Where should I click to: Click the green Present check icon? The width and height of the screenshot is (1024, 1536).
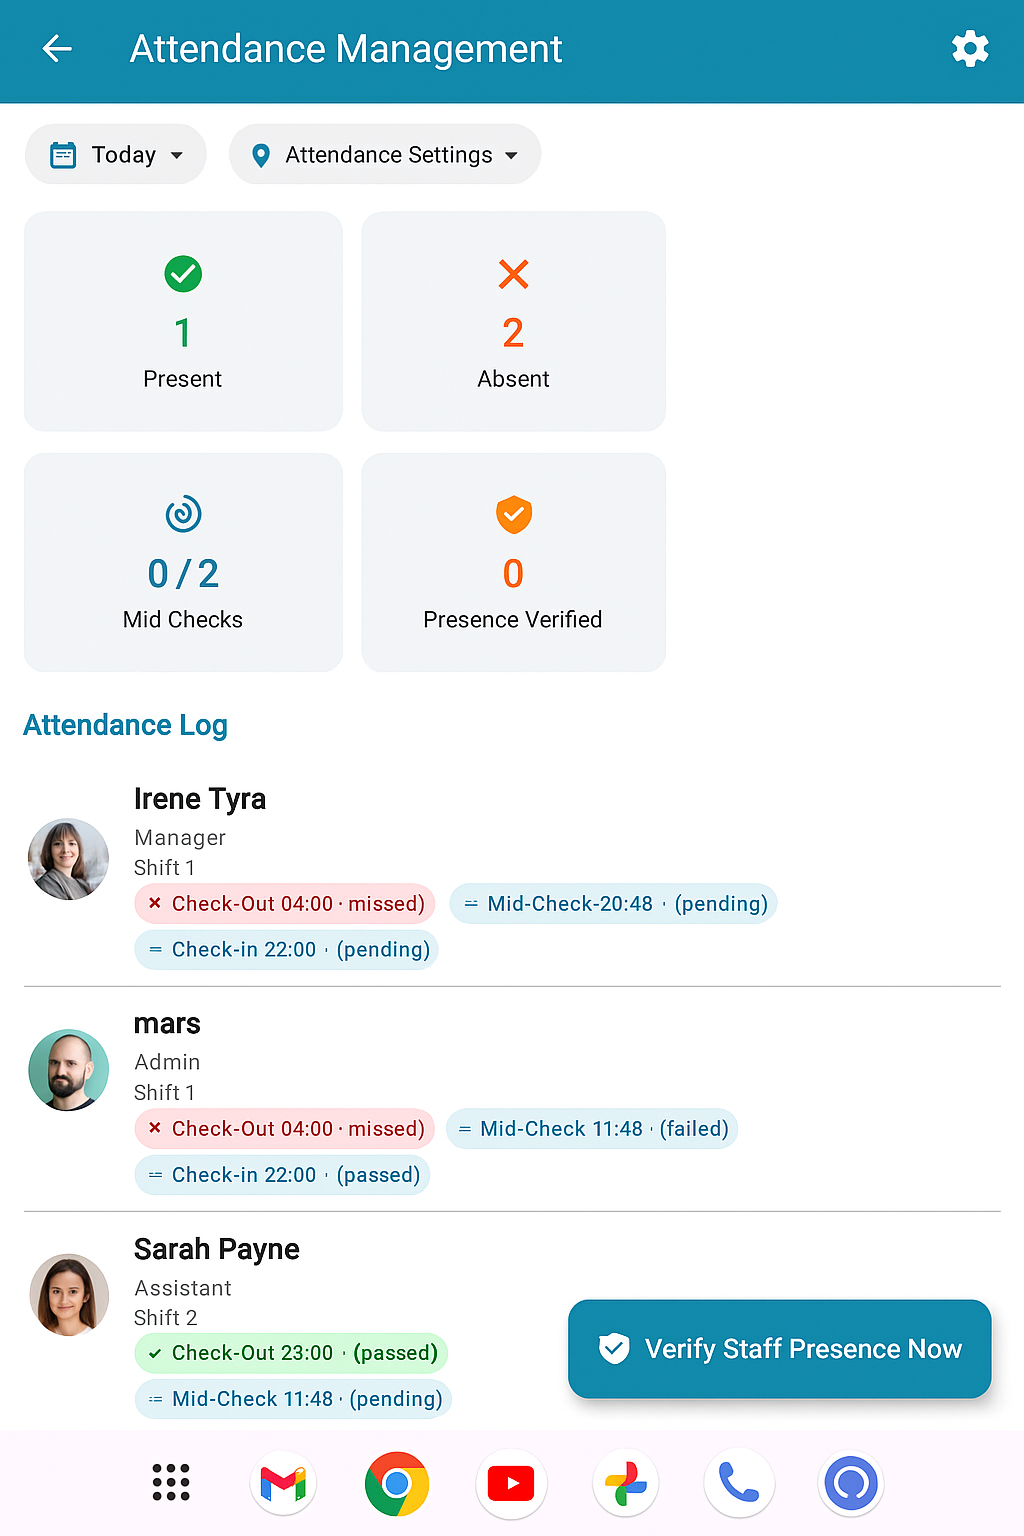(x=182, y=274)
